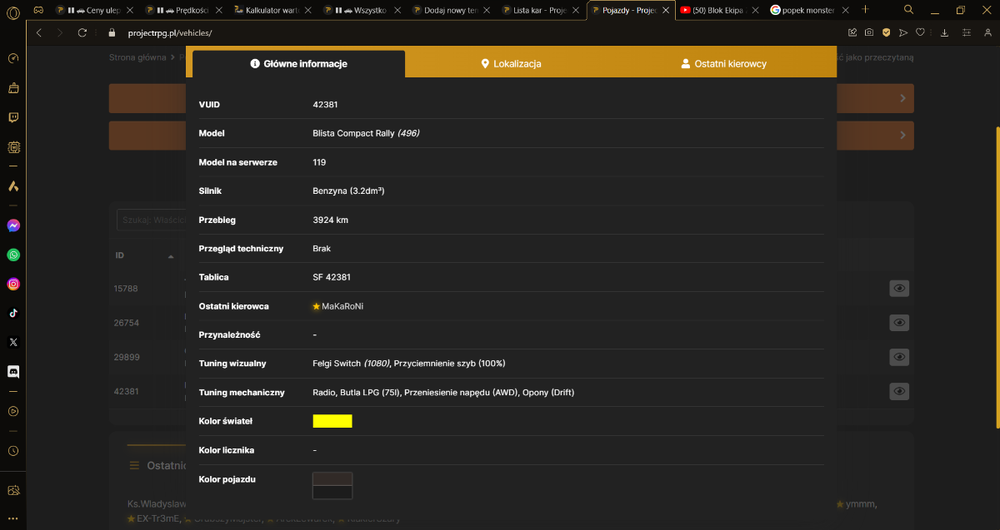Click the yellow Kolor świateł swatch

coord(332,421)
